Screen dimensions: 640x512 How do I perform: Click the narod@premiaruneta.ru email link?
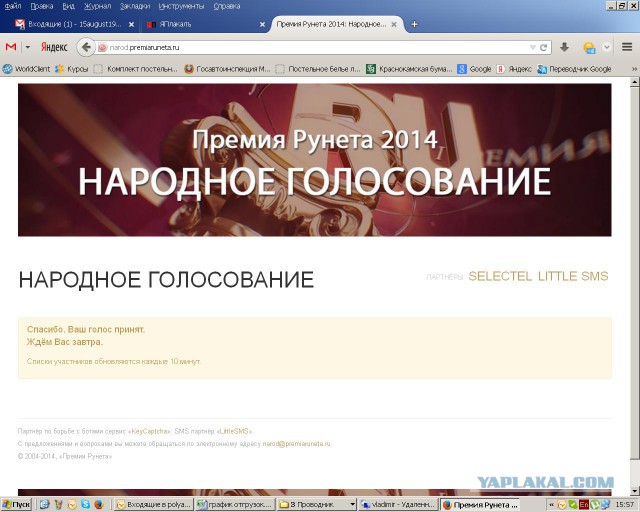[296, 444]
